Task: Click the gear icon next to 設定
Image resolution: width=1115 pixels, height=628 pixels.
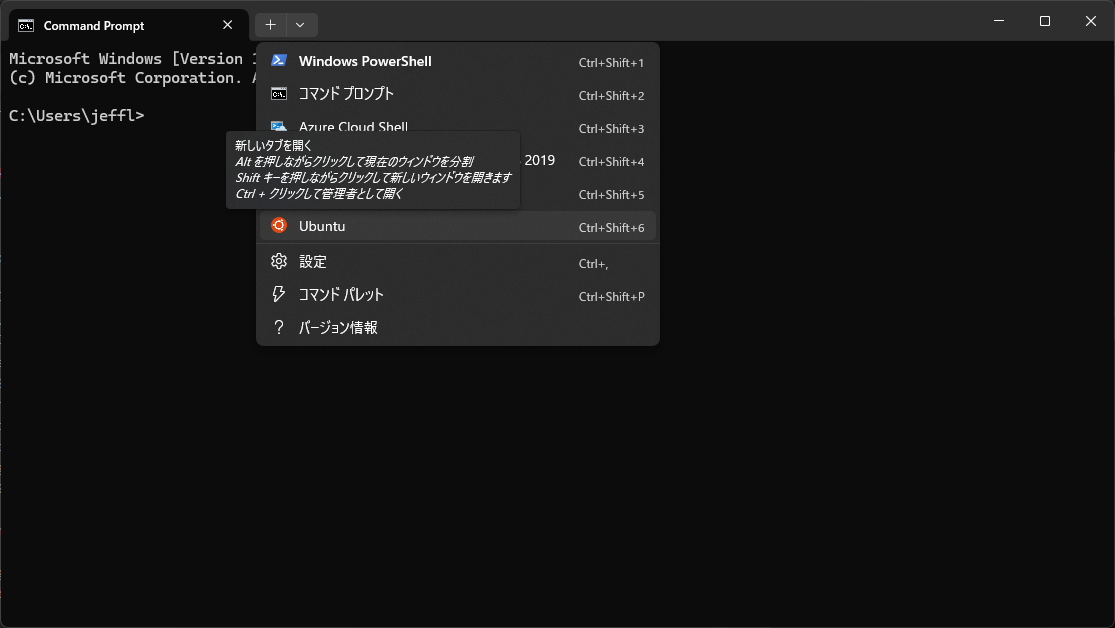Action: tap(278, 261)
